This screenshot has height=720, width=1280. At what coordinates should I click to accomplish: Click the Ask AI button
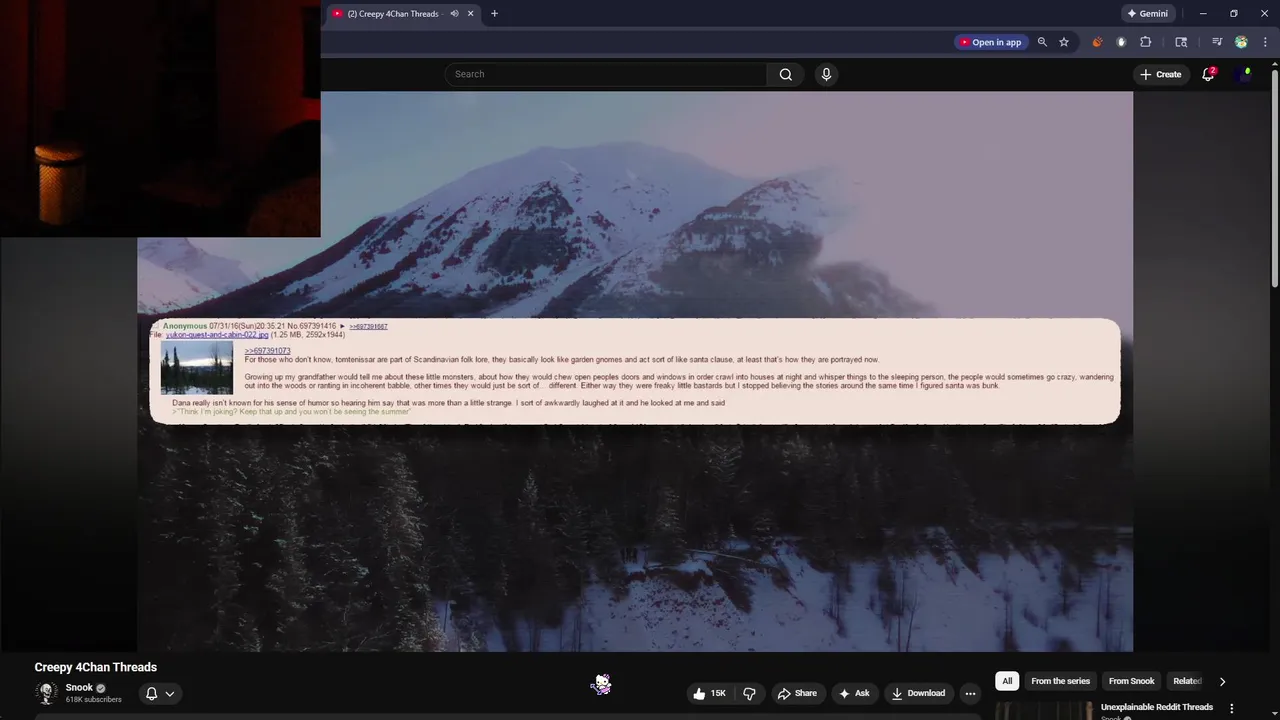coord(854,693)
